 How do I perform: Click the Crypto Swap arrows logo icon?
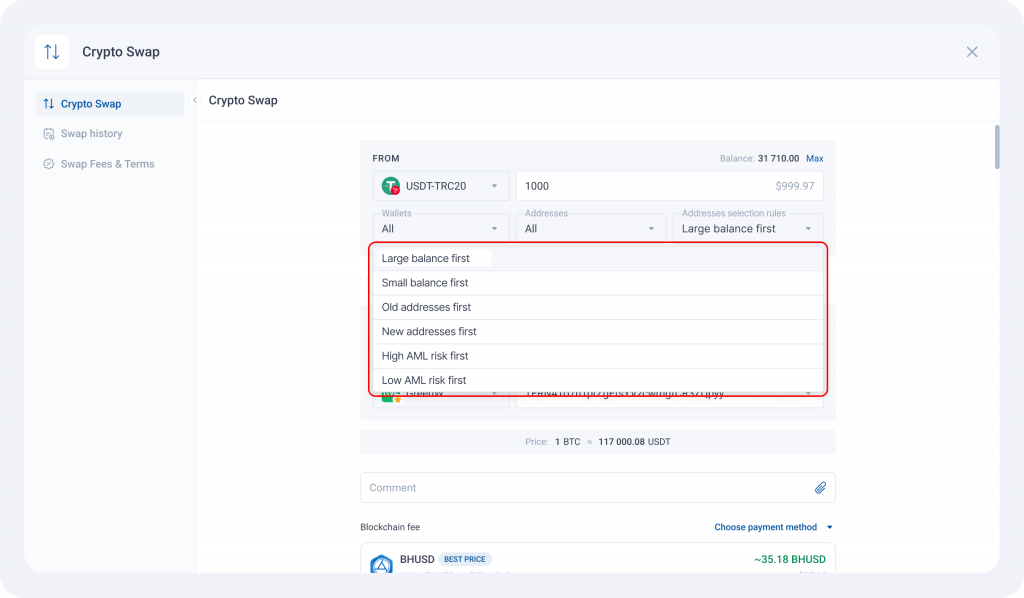(52, 52)
